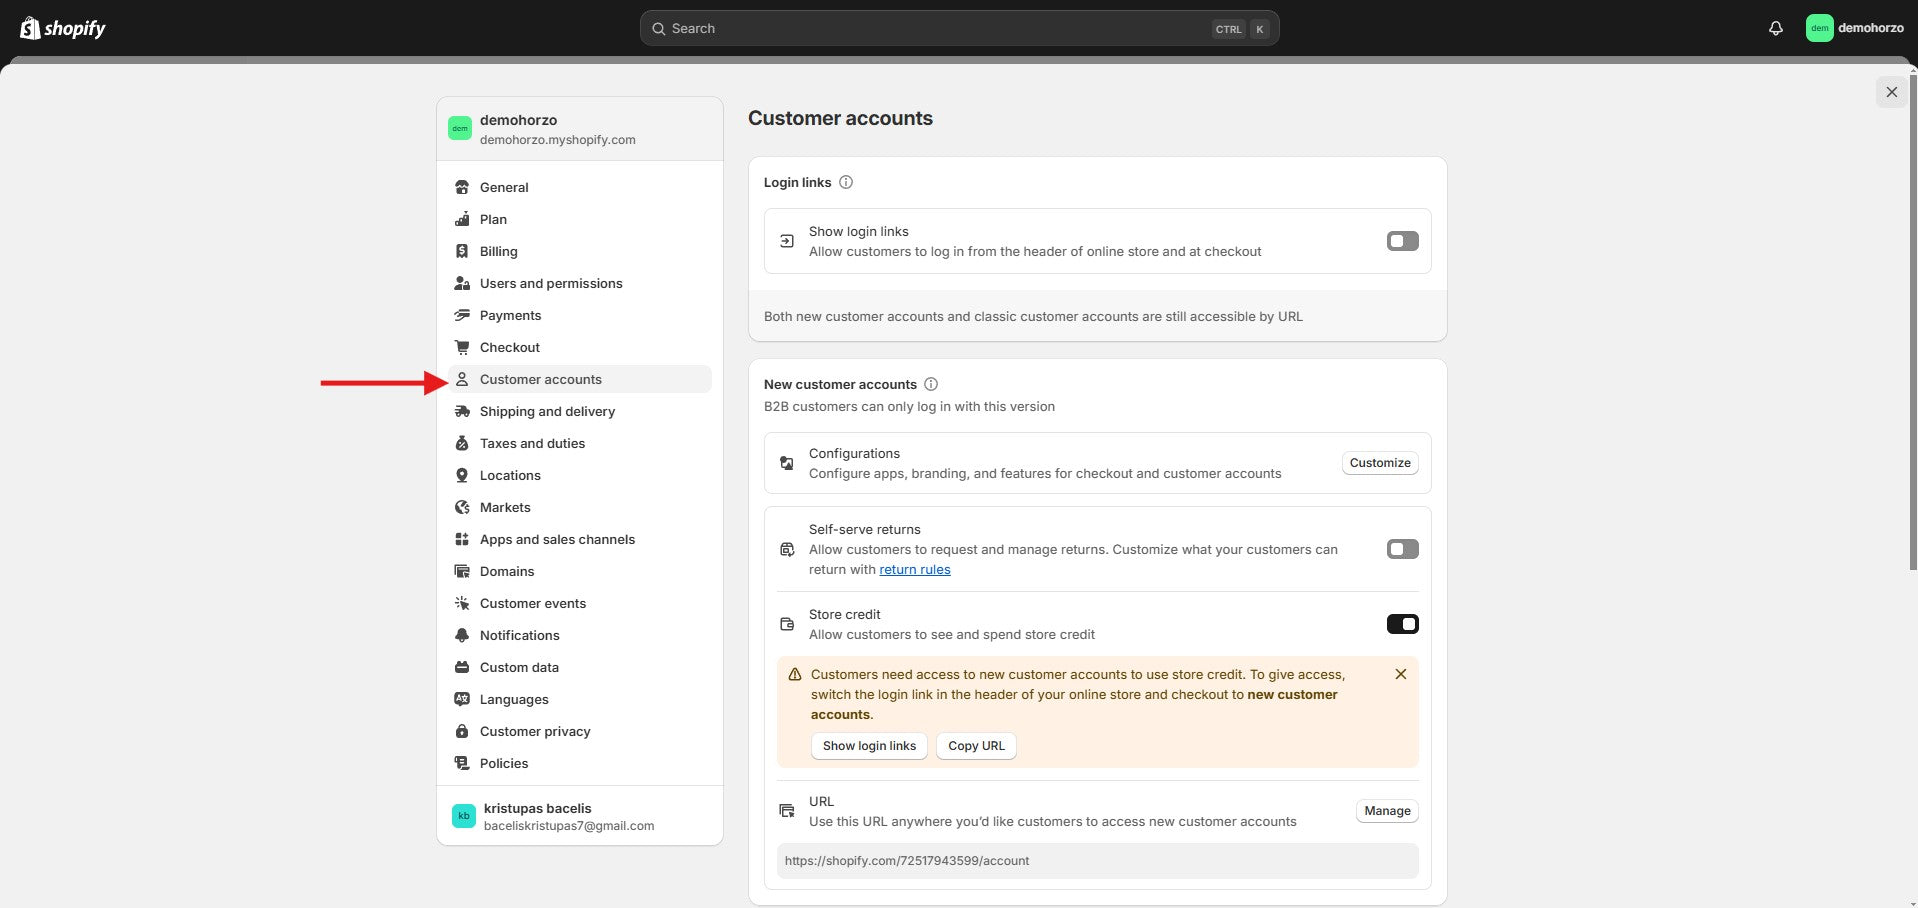
Task: Click the Billing icon in sidebar
Action: [462, 251]
